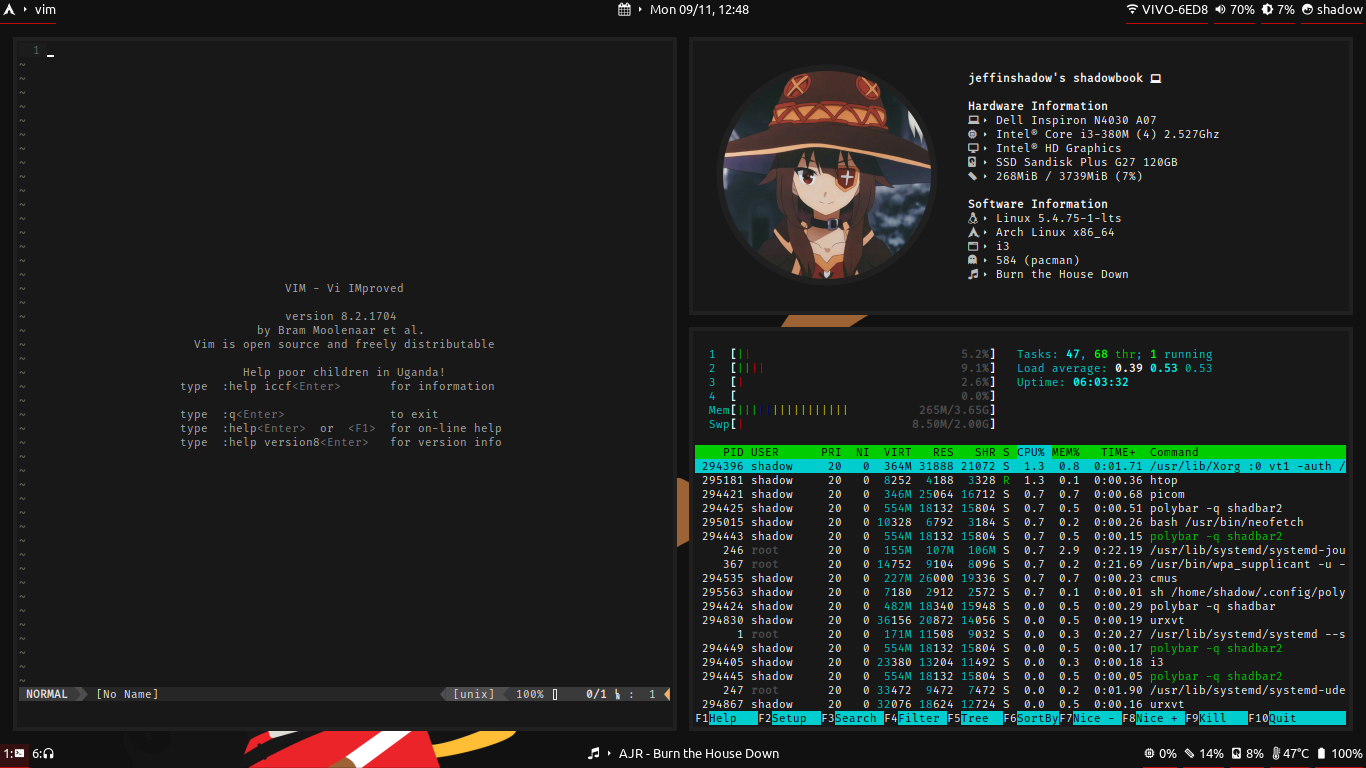Select the cmus process row
The image size is (1366, 768).
(x=1020, y=578)
